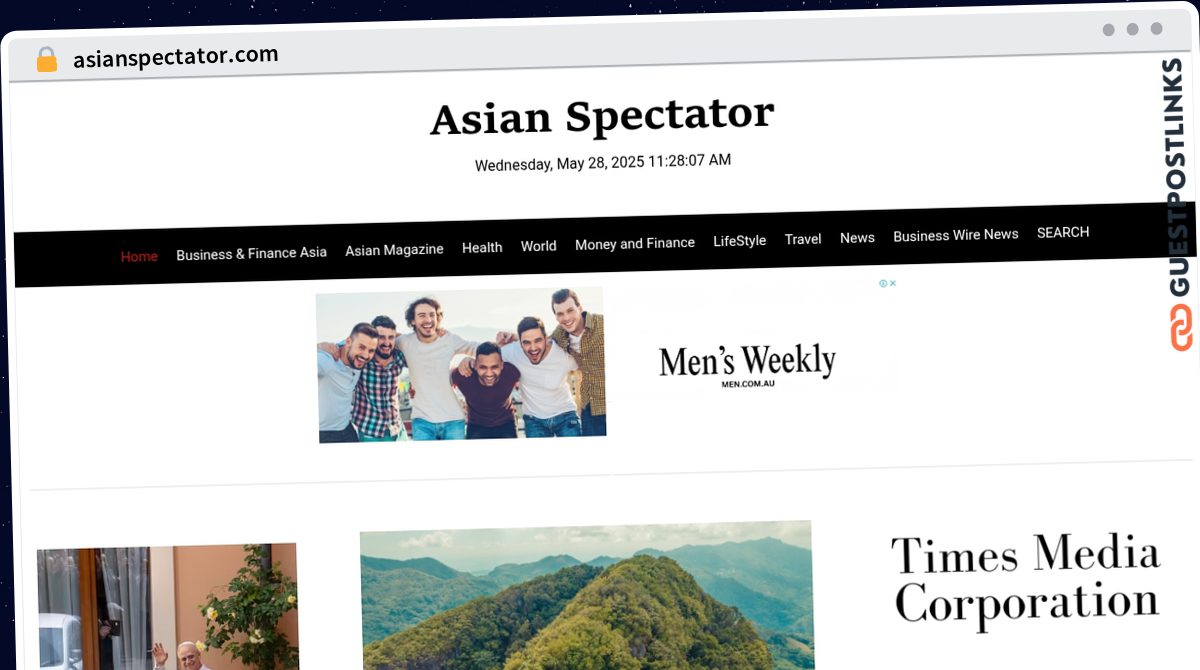Click the asianspectator.com address bar
The height and width of the screenshot is (670, 1200).
point(176,57)
